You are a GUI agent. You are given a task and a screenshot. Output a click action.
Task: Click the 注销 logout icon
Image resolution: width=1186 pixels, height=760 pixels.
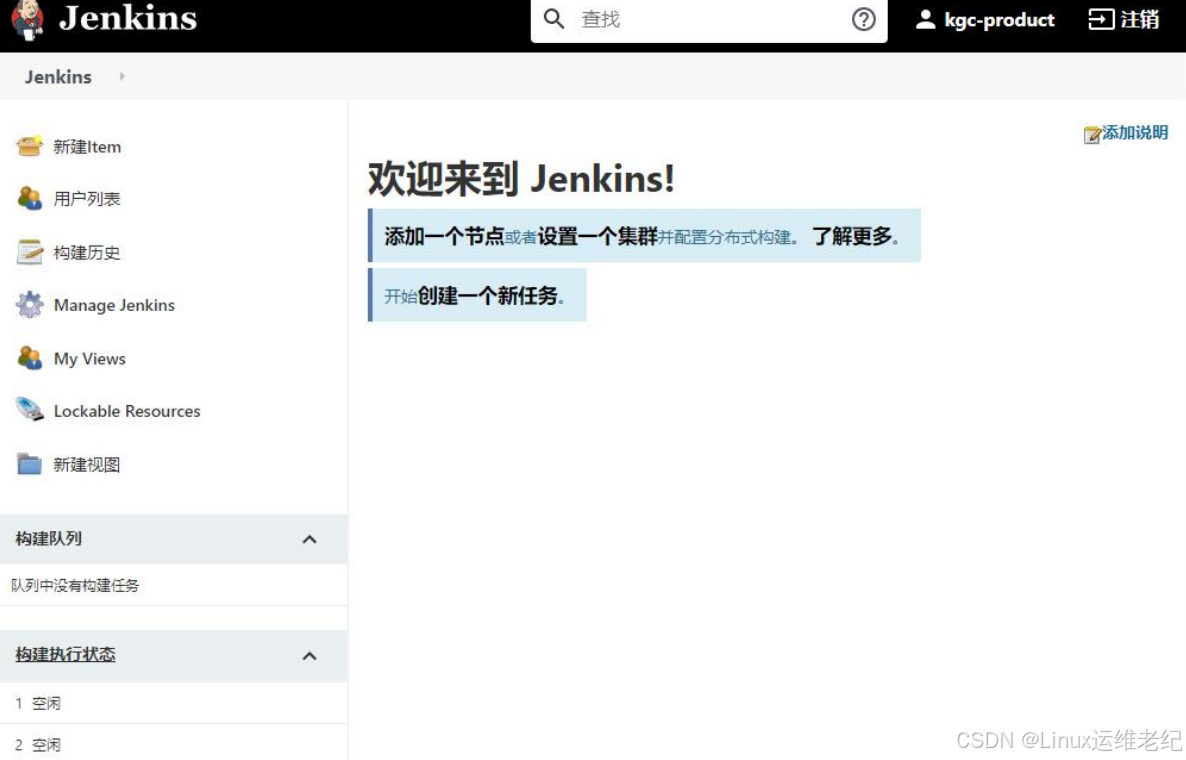coord(1101,19)
